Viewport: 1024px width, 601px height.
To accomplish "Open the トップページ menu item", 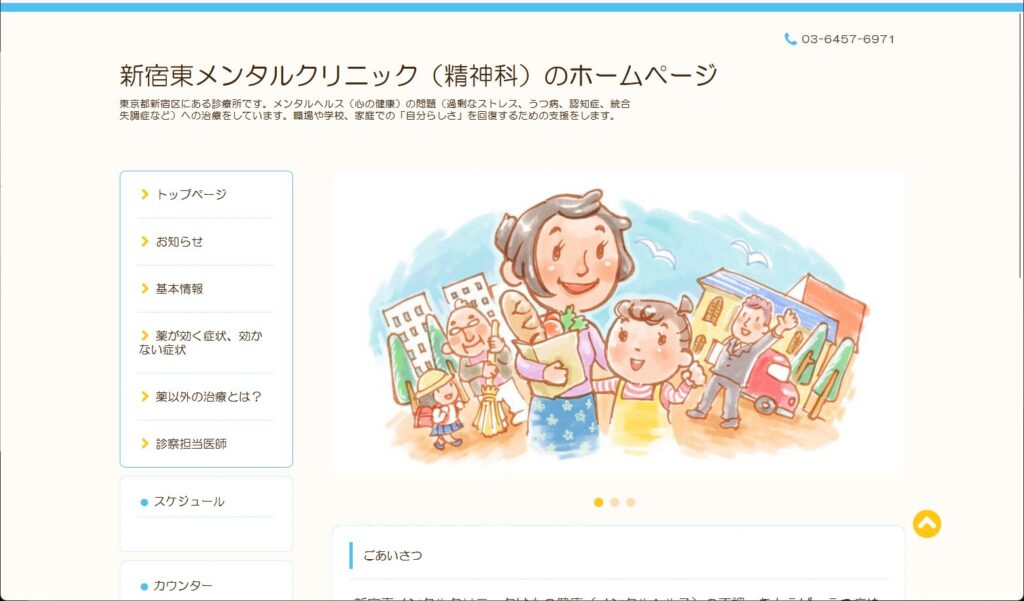I will point(206,195).
